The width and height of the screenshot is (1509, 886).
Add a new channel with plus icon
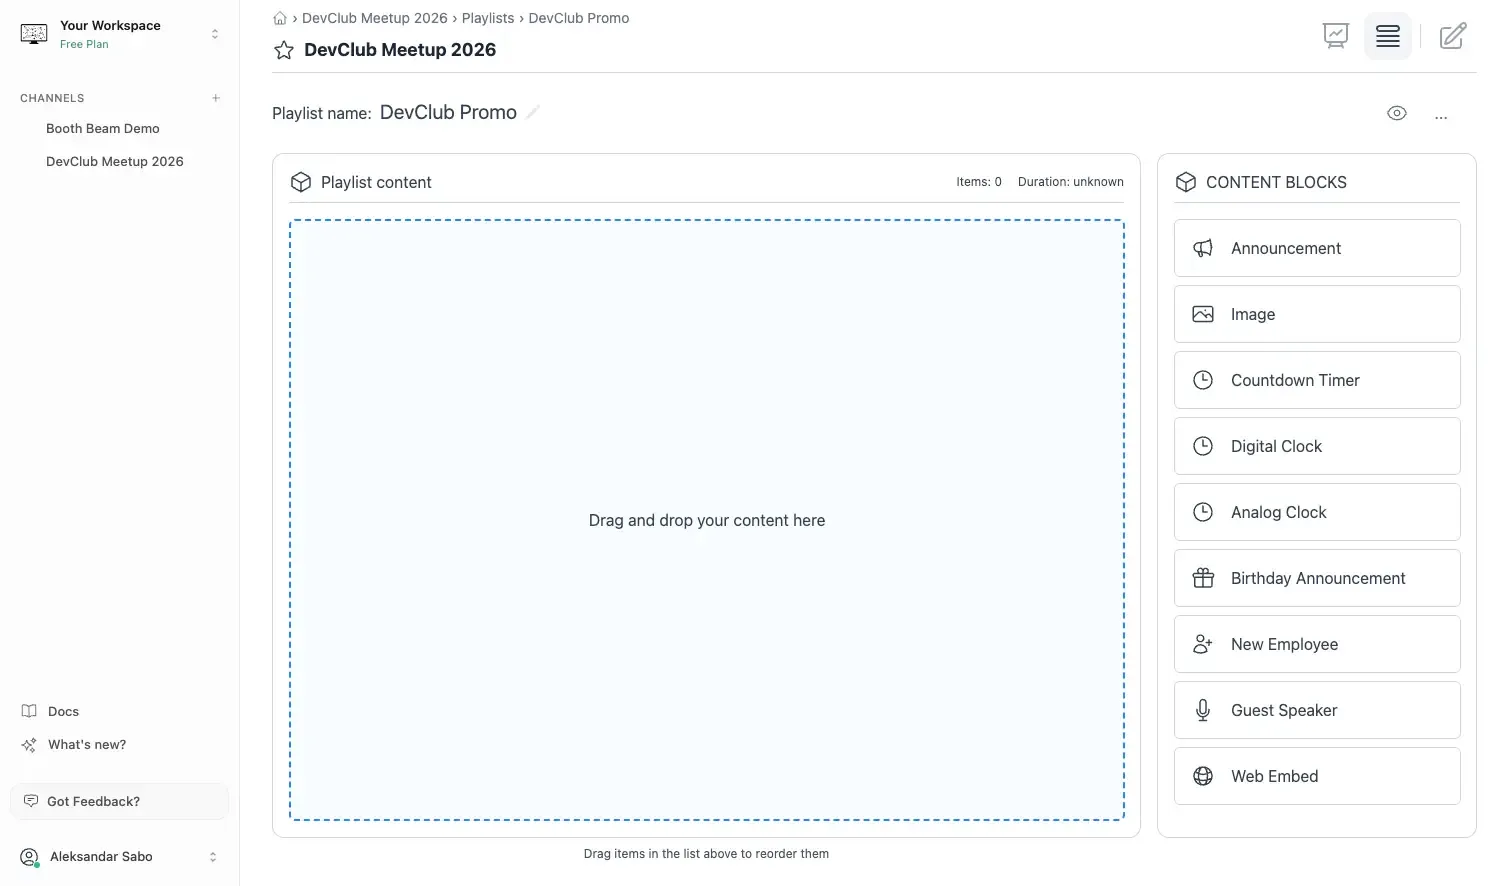[x=215, y=98]
